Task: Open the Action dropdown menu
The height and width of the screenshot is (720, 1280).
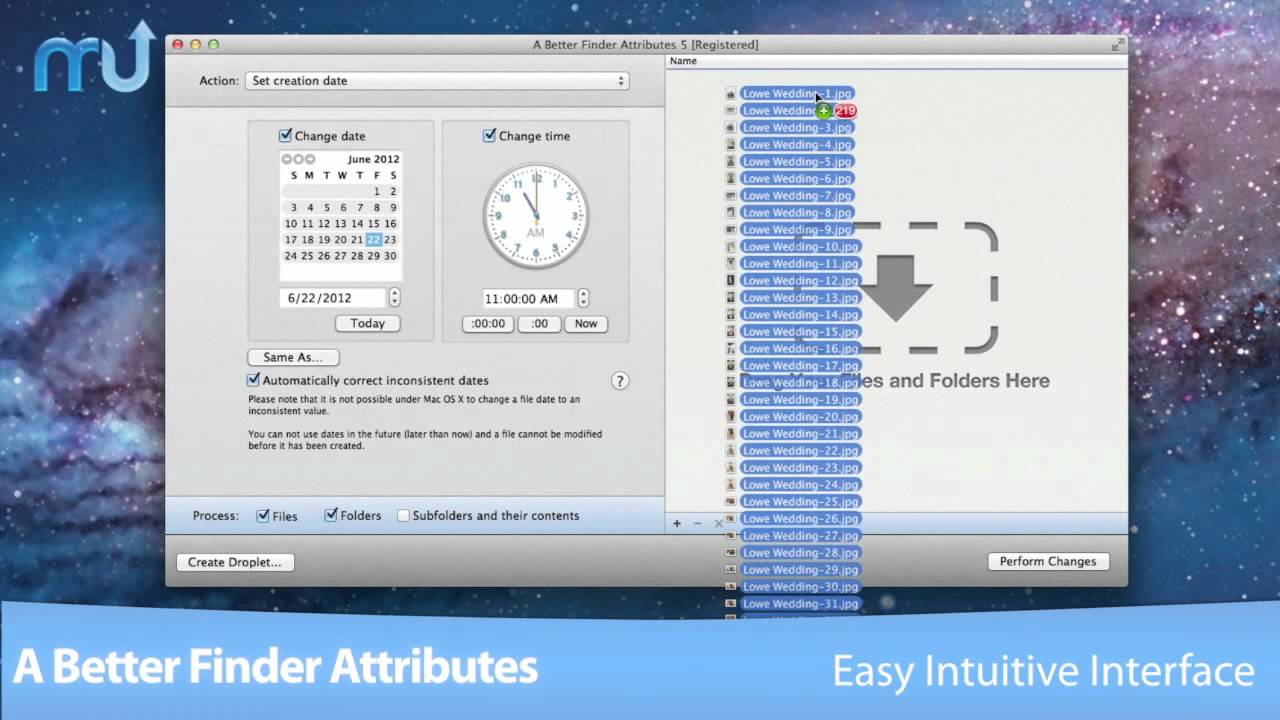Action: pos(436,81)
